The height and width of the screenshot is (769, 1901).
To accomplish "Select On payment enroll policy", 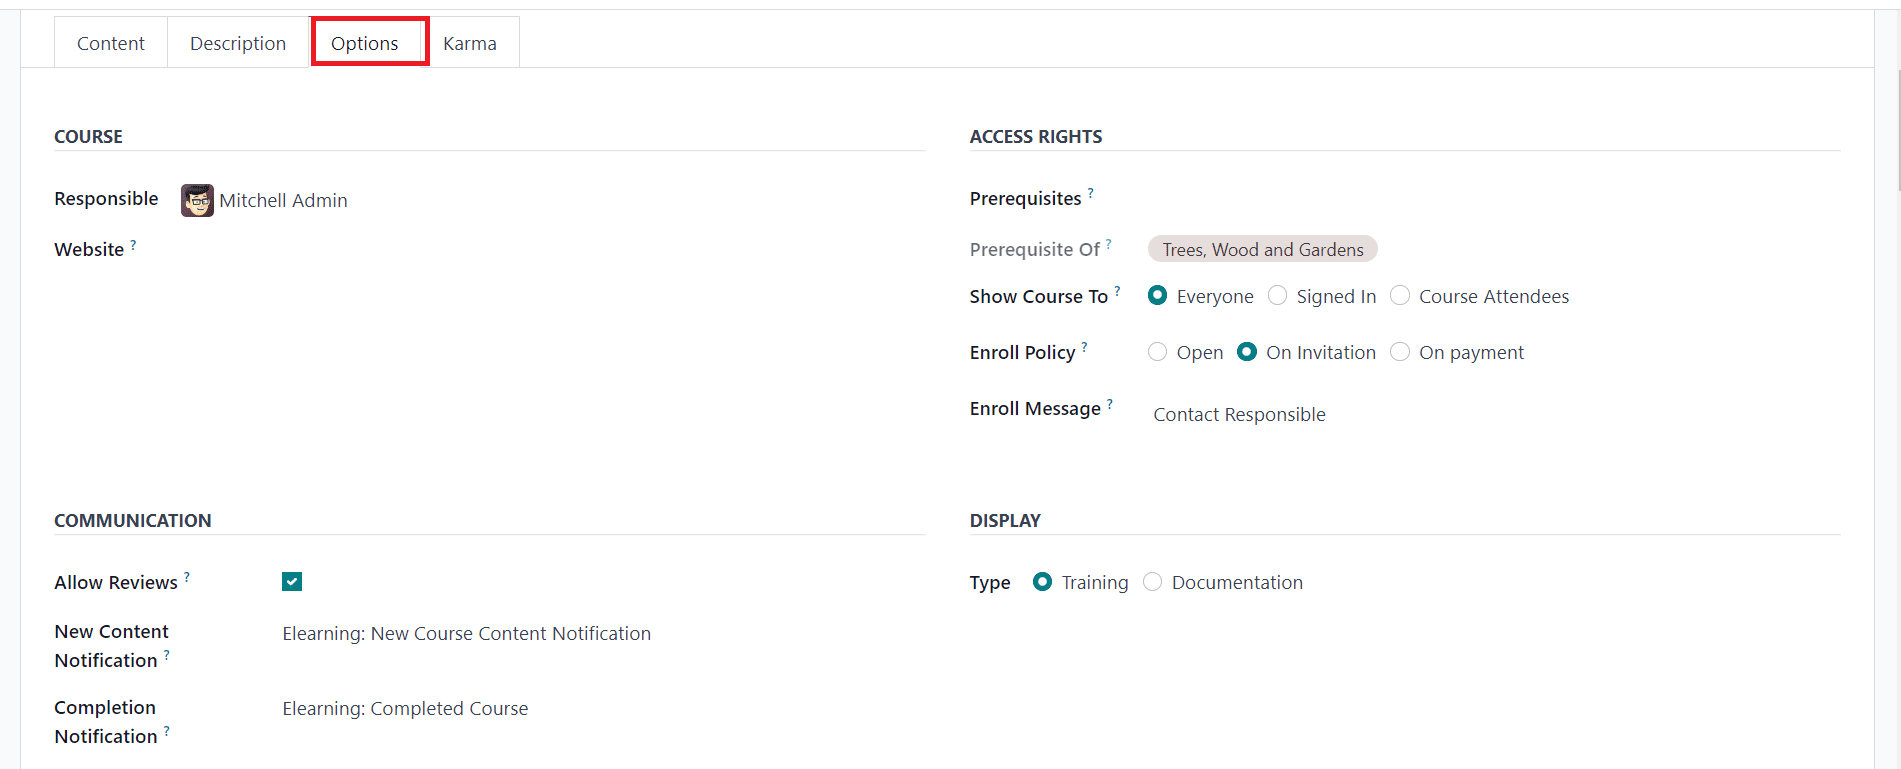I will pyautogui.click(x=1400, y=351).
